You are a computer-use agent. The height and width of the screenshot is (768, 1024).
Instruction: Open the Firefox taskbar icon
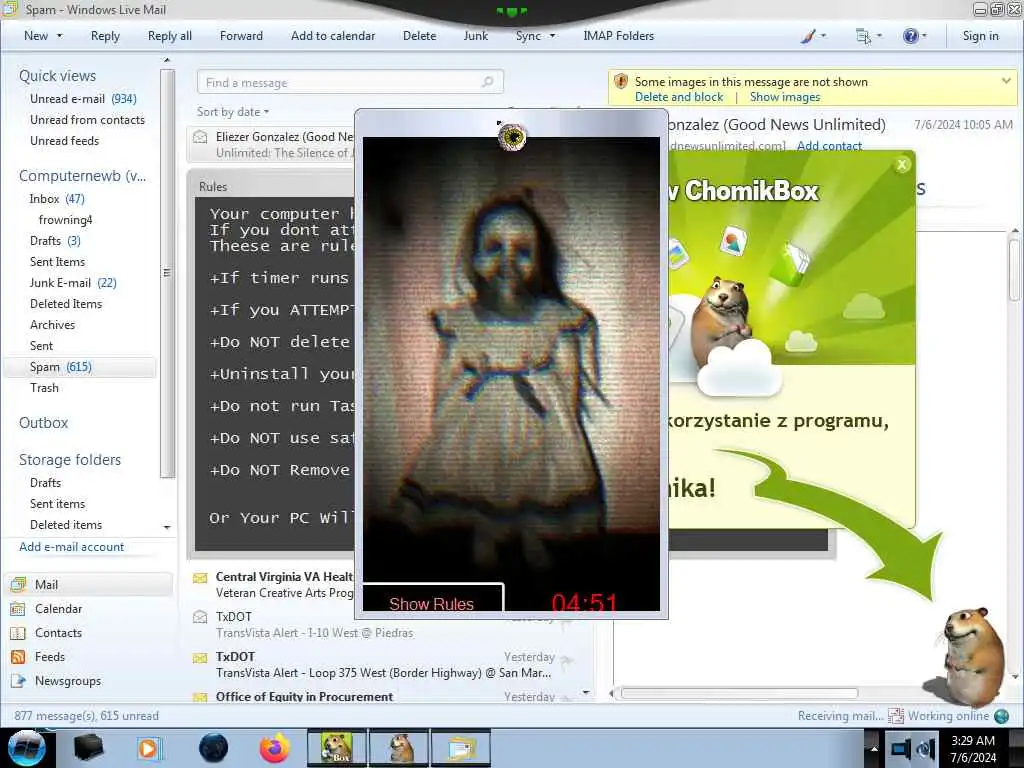(275, 748)
